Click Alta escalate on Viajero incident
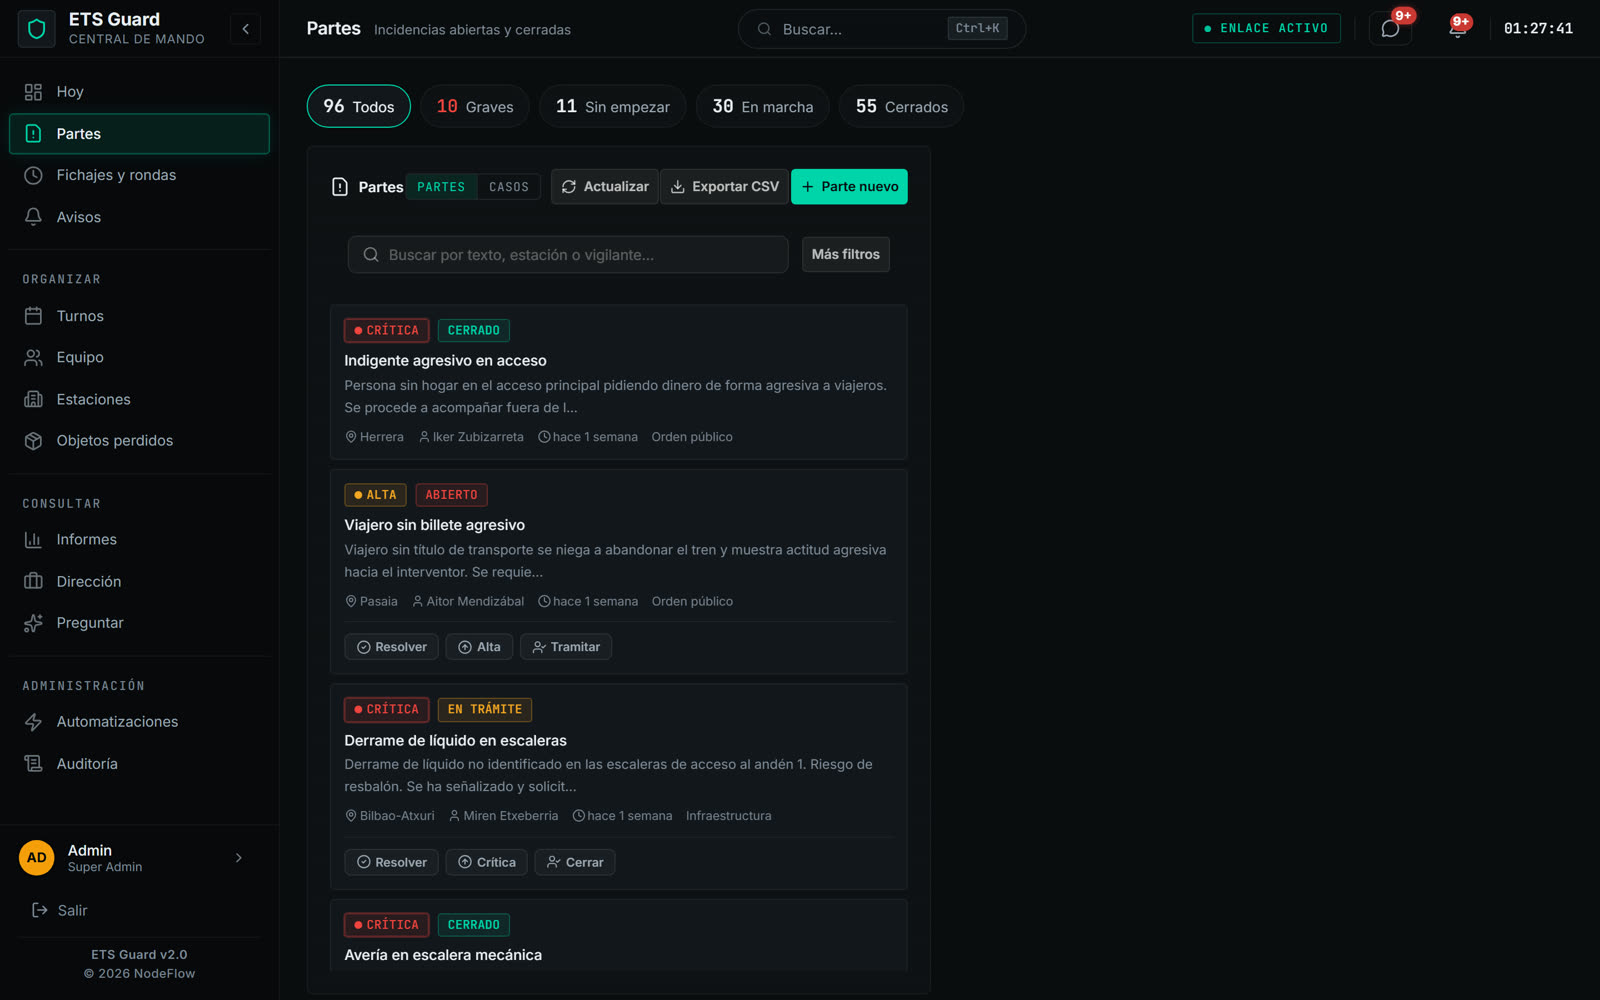This screenshot has width=1600, height=1000. pos(479,647)
